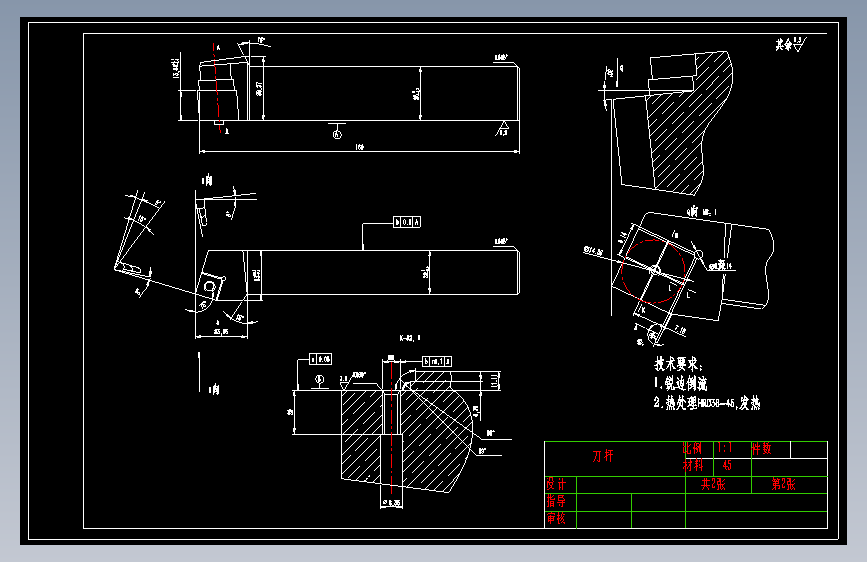Image resolution: width=867 pixels, height=562 pixels.
Task: Click the 指导 label in title block
Action: click(x=556, y=502)
